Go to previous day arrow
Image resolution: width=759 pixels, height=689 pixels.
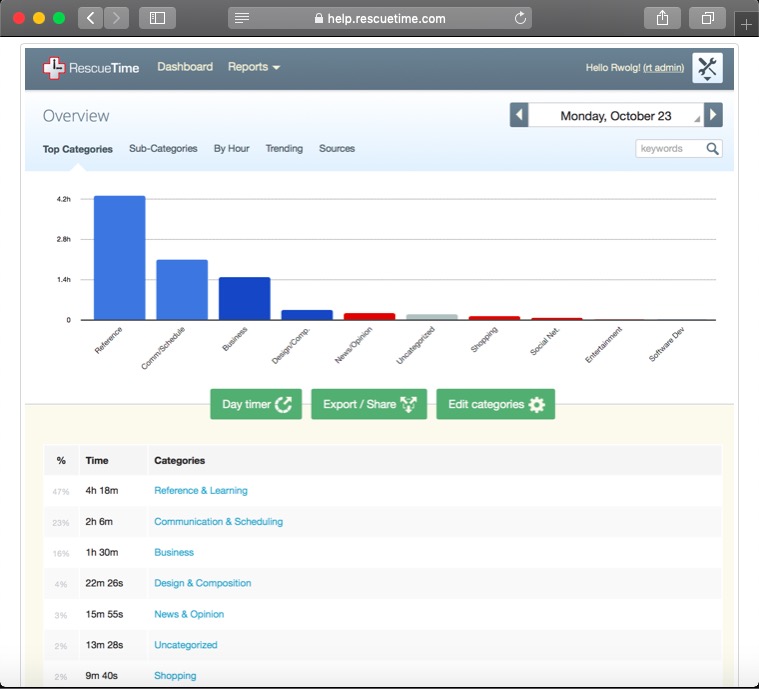(519, 115)
